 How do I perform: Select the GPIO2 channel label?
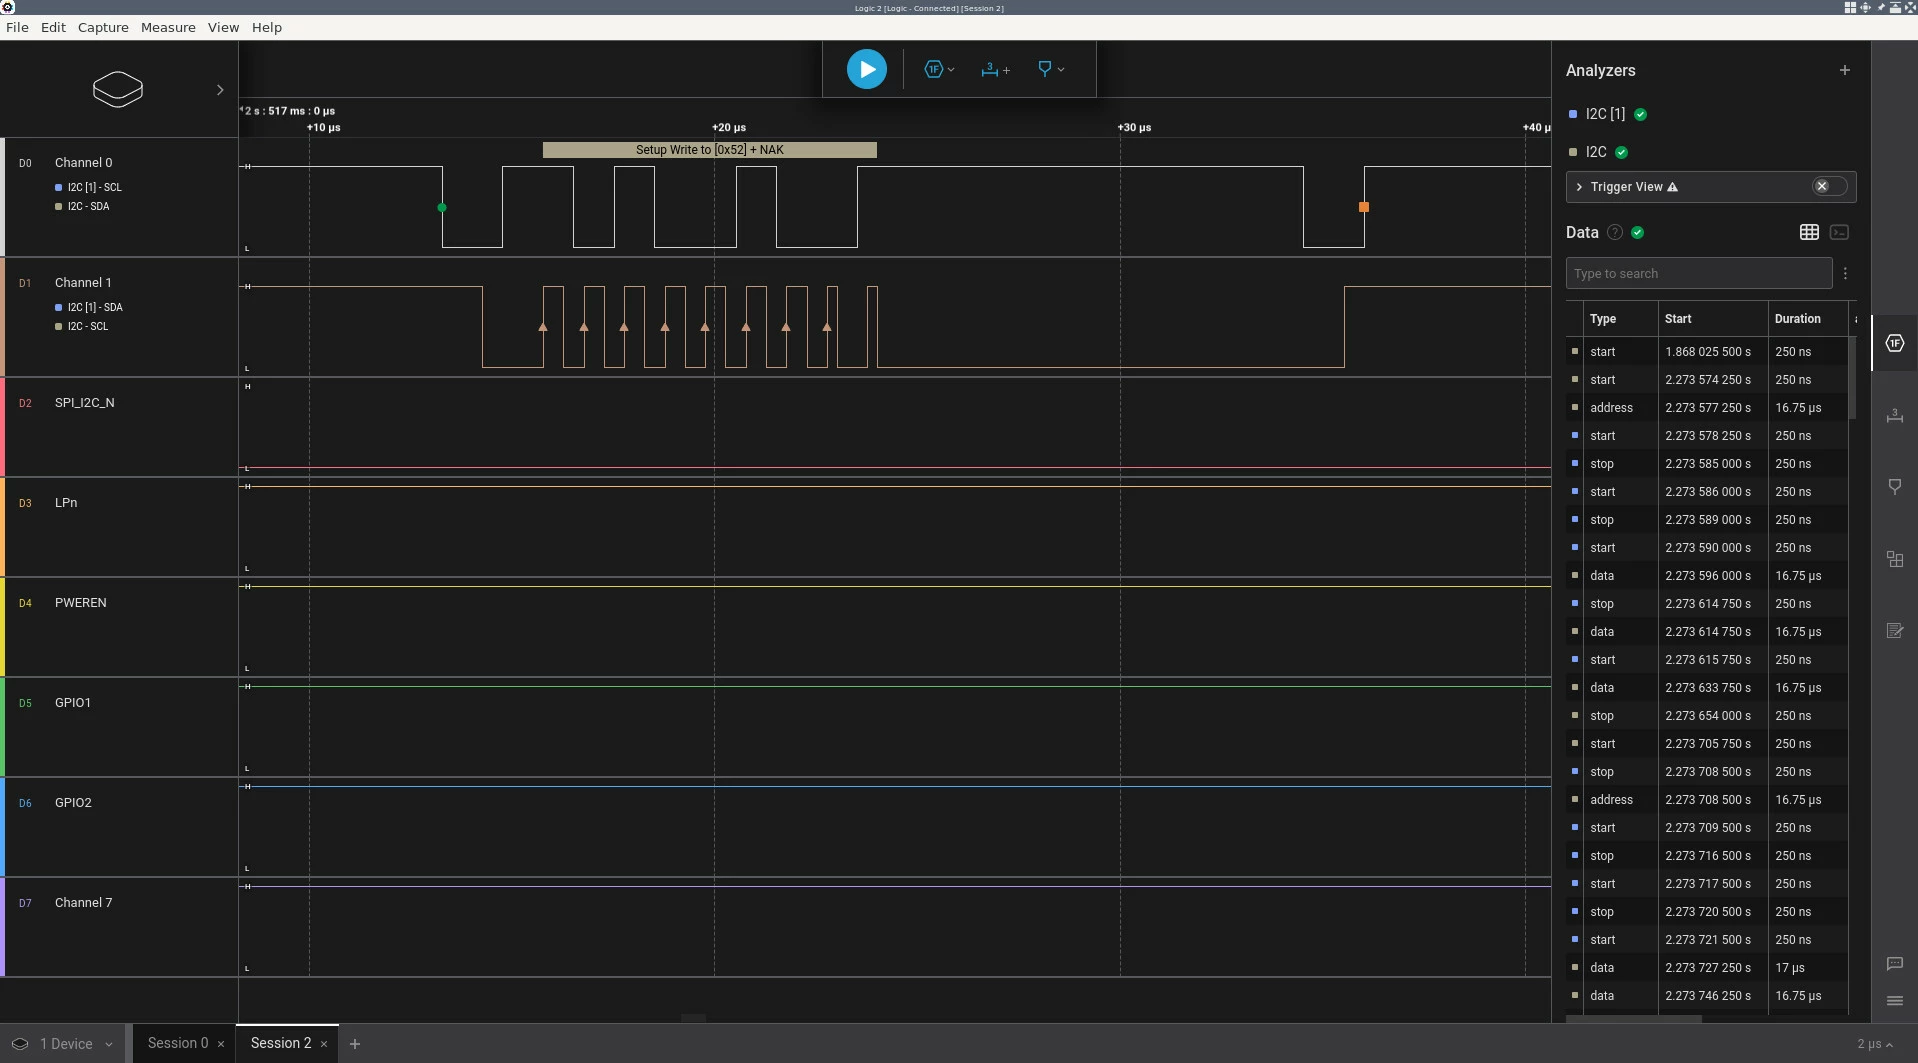[73, 802]
